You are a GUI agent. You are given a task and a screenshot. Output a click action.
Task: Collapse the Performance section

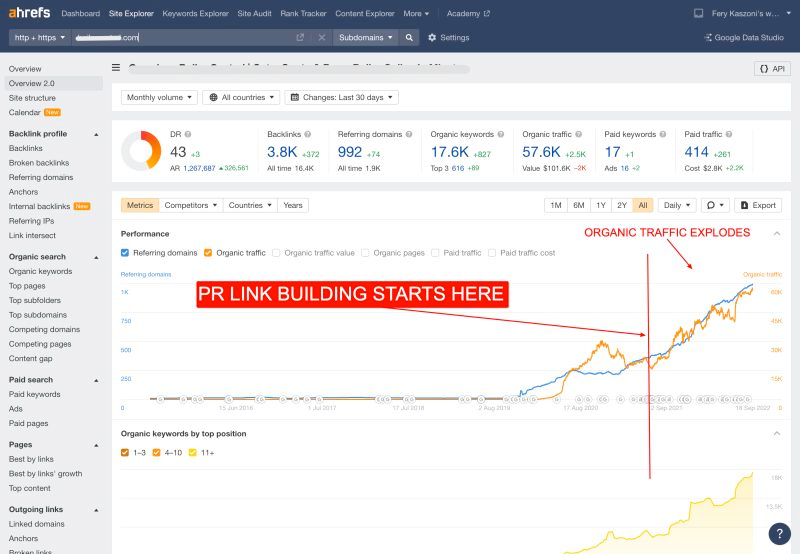click(x=777, y=234)
